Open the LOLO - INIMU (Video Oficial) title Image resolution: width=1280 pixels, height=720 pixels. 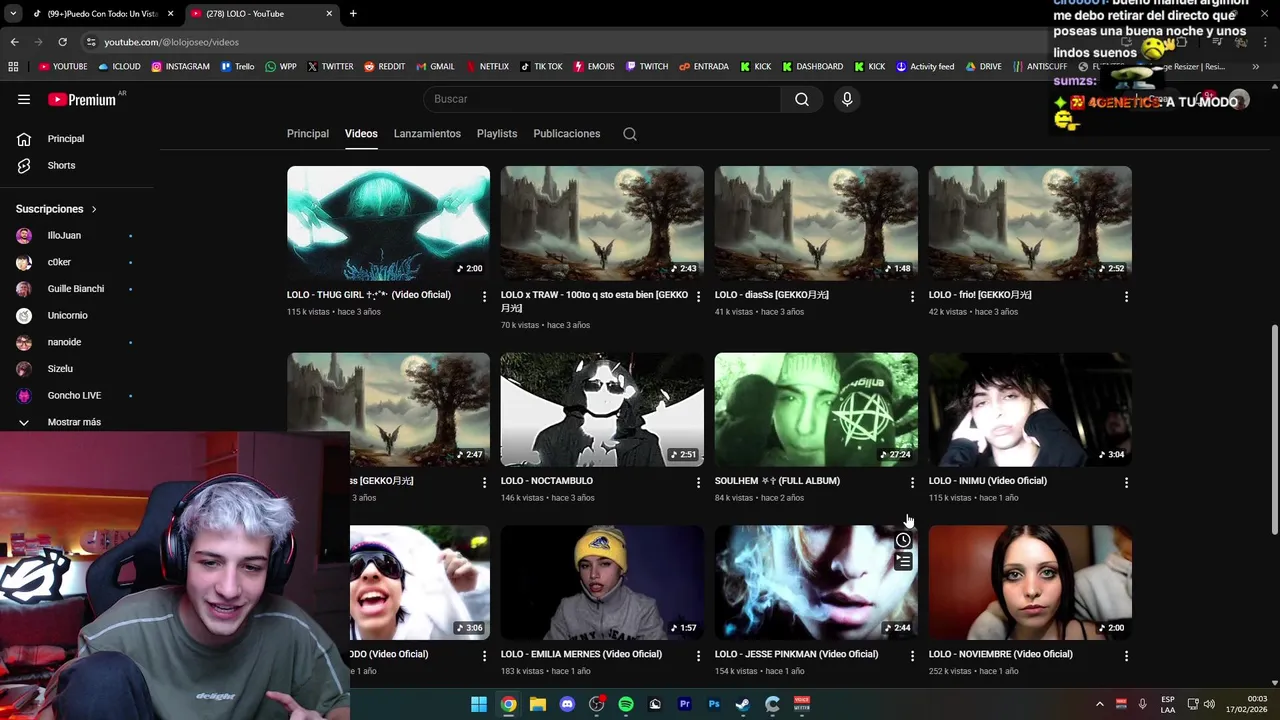987,481
